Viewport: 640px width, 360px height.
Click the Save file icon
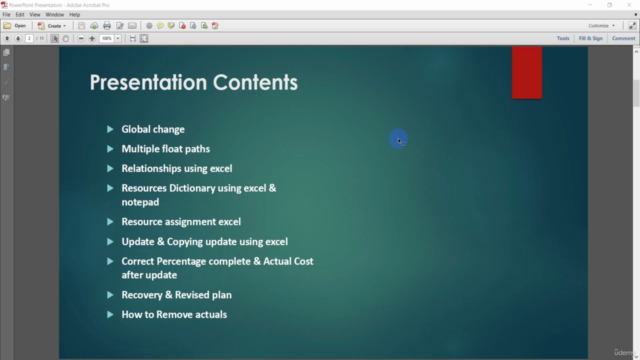(82, 26)
